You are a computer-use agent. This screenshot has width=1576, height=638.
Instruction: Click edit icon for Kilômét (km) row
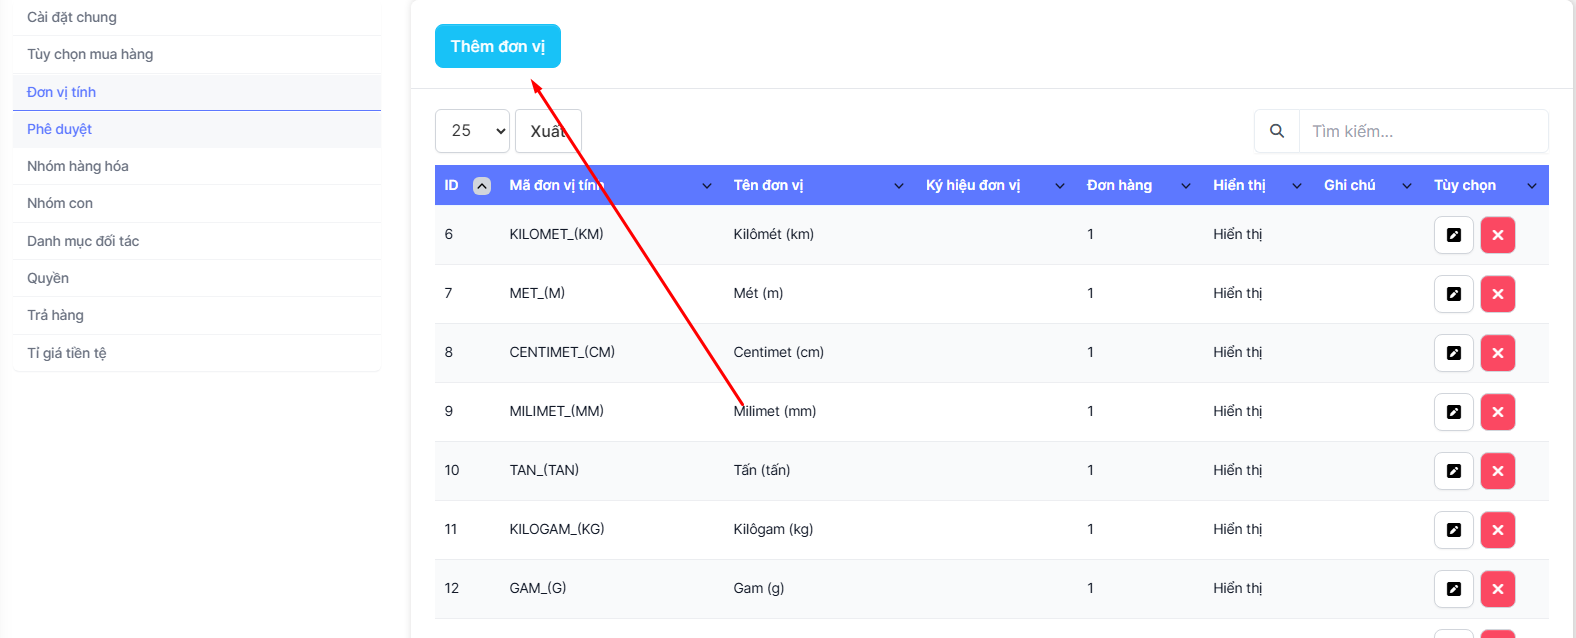point(1453,235)
